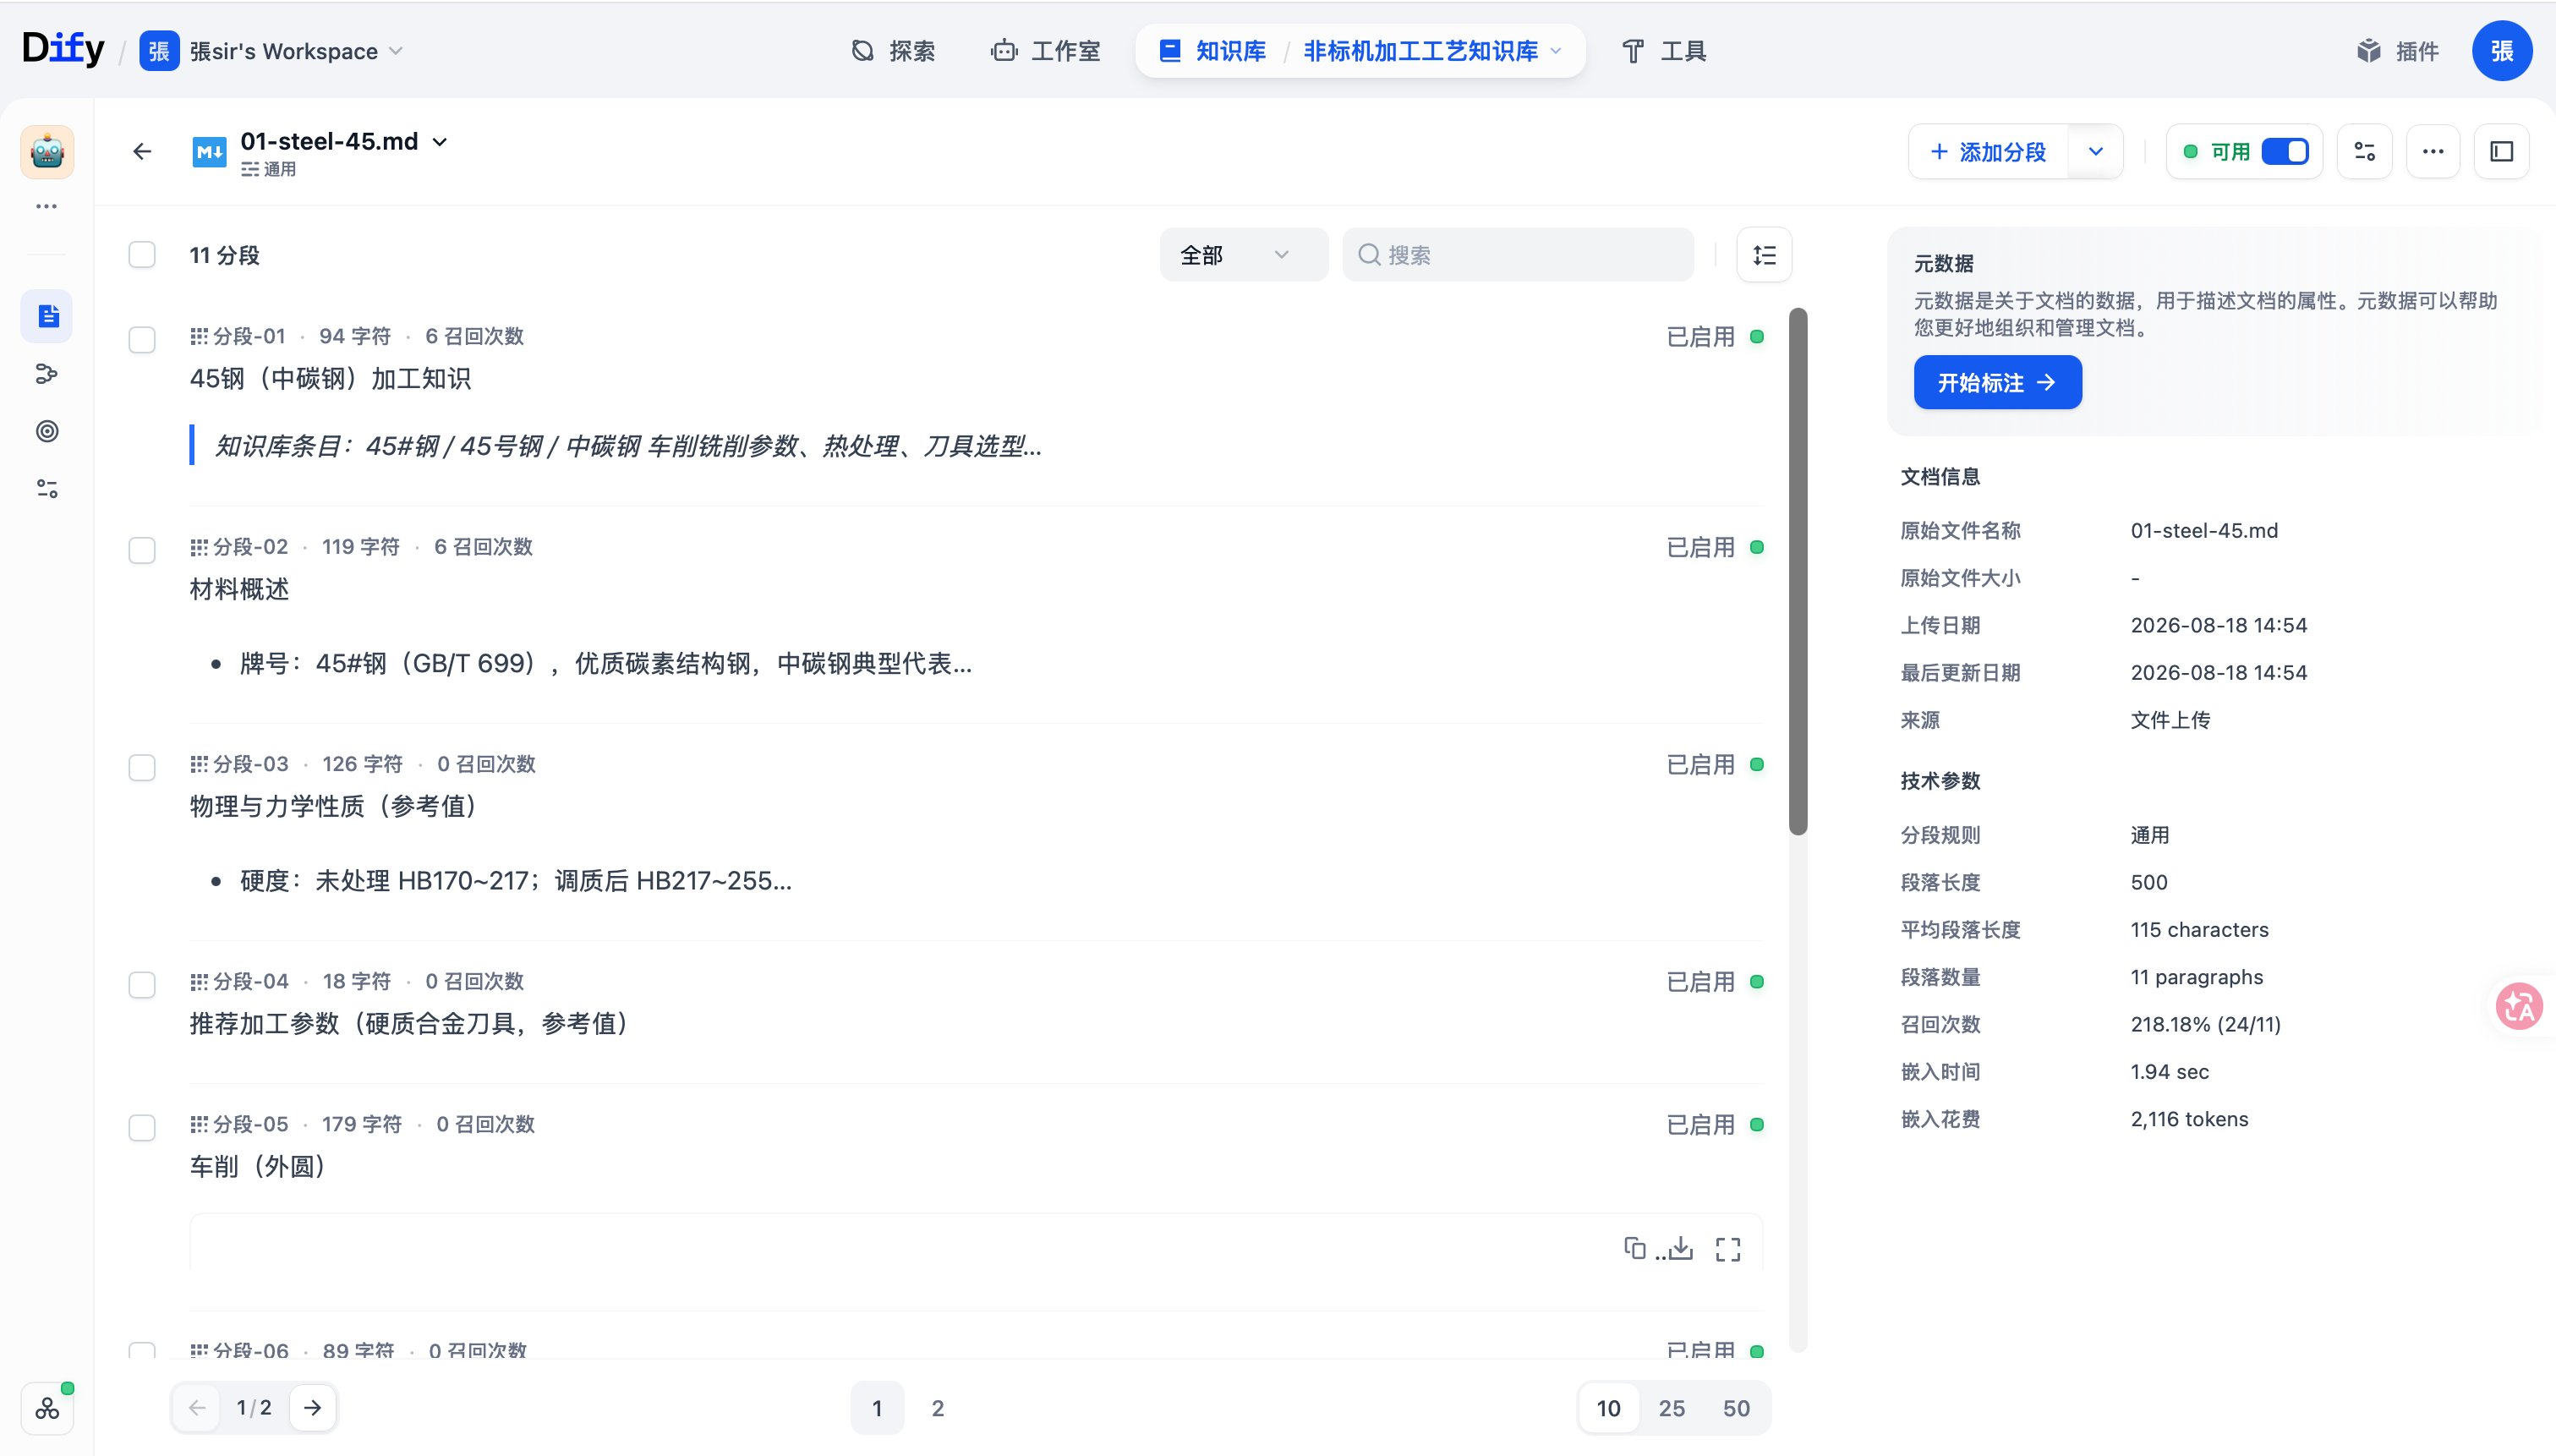Focus the 搜索 segment search field
Image resolution: width=2556 pixels, height=1456 pixels.
coord(1518,255)
